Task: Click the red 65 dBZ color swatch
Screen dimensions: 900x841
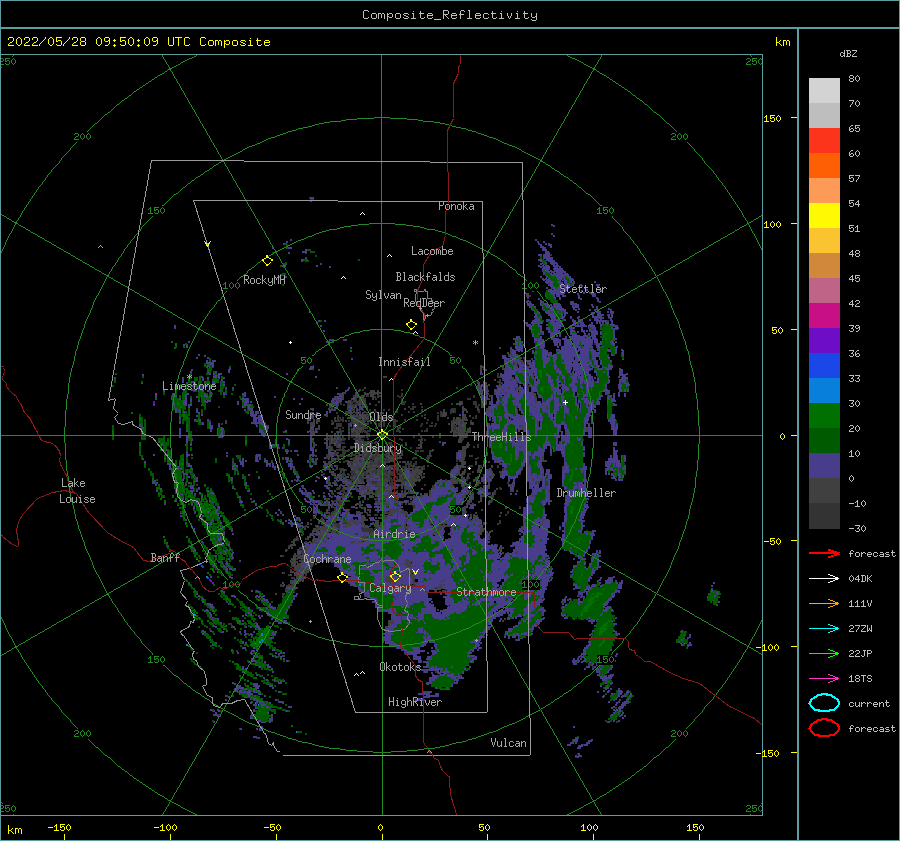Action: [x=824, y=141]
